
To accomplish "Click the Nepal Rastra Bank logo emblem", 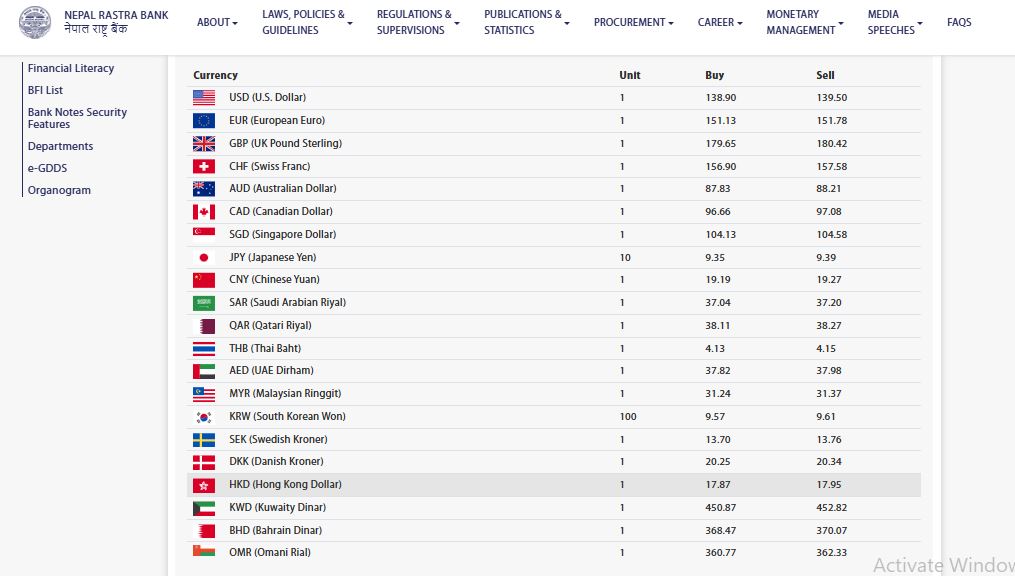I will [x=35, y=23].
